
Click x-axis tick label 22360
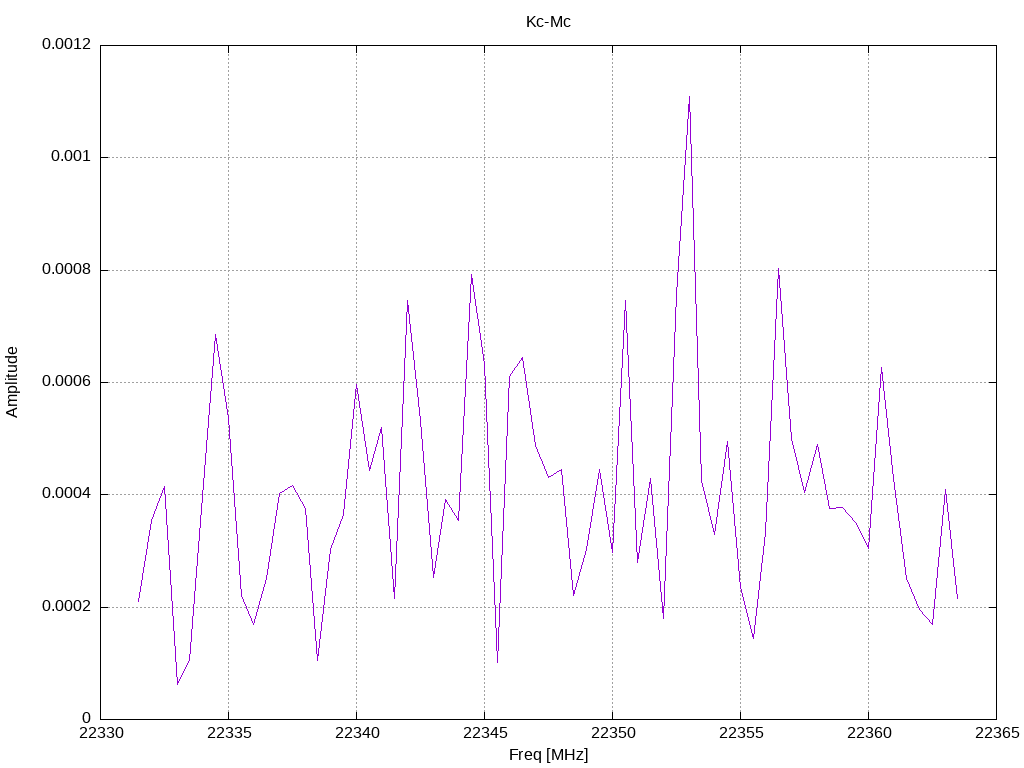pyautogui.click(x=869, y=733)
